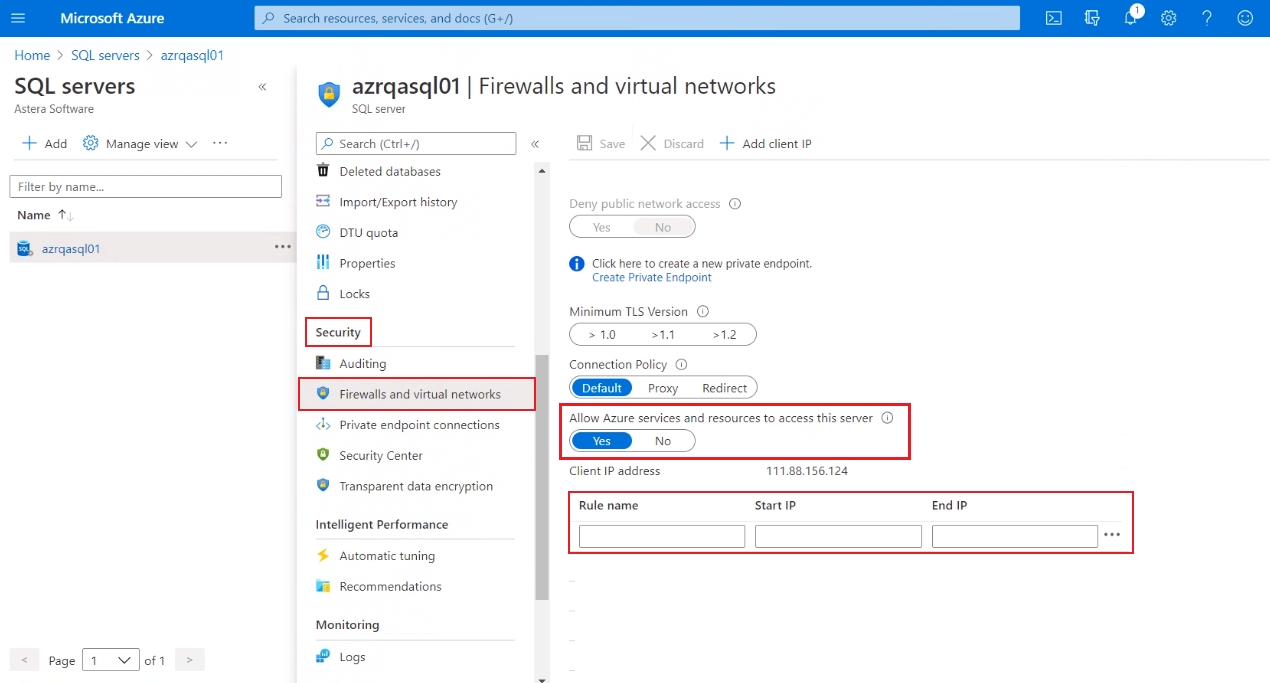The width and height of the screenshot is (1270, 683).
Task: Open DTU quota
Action: tap(368, 233)
